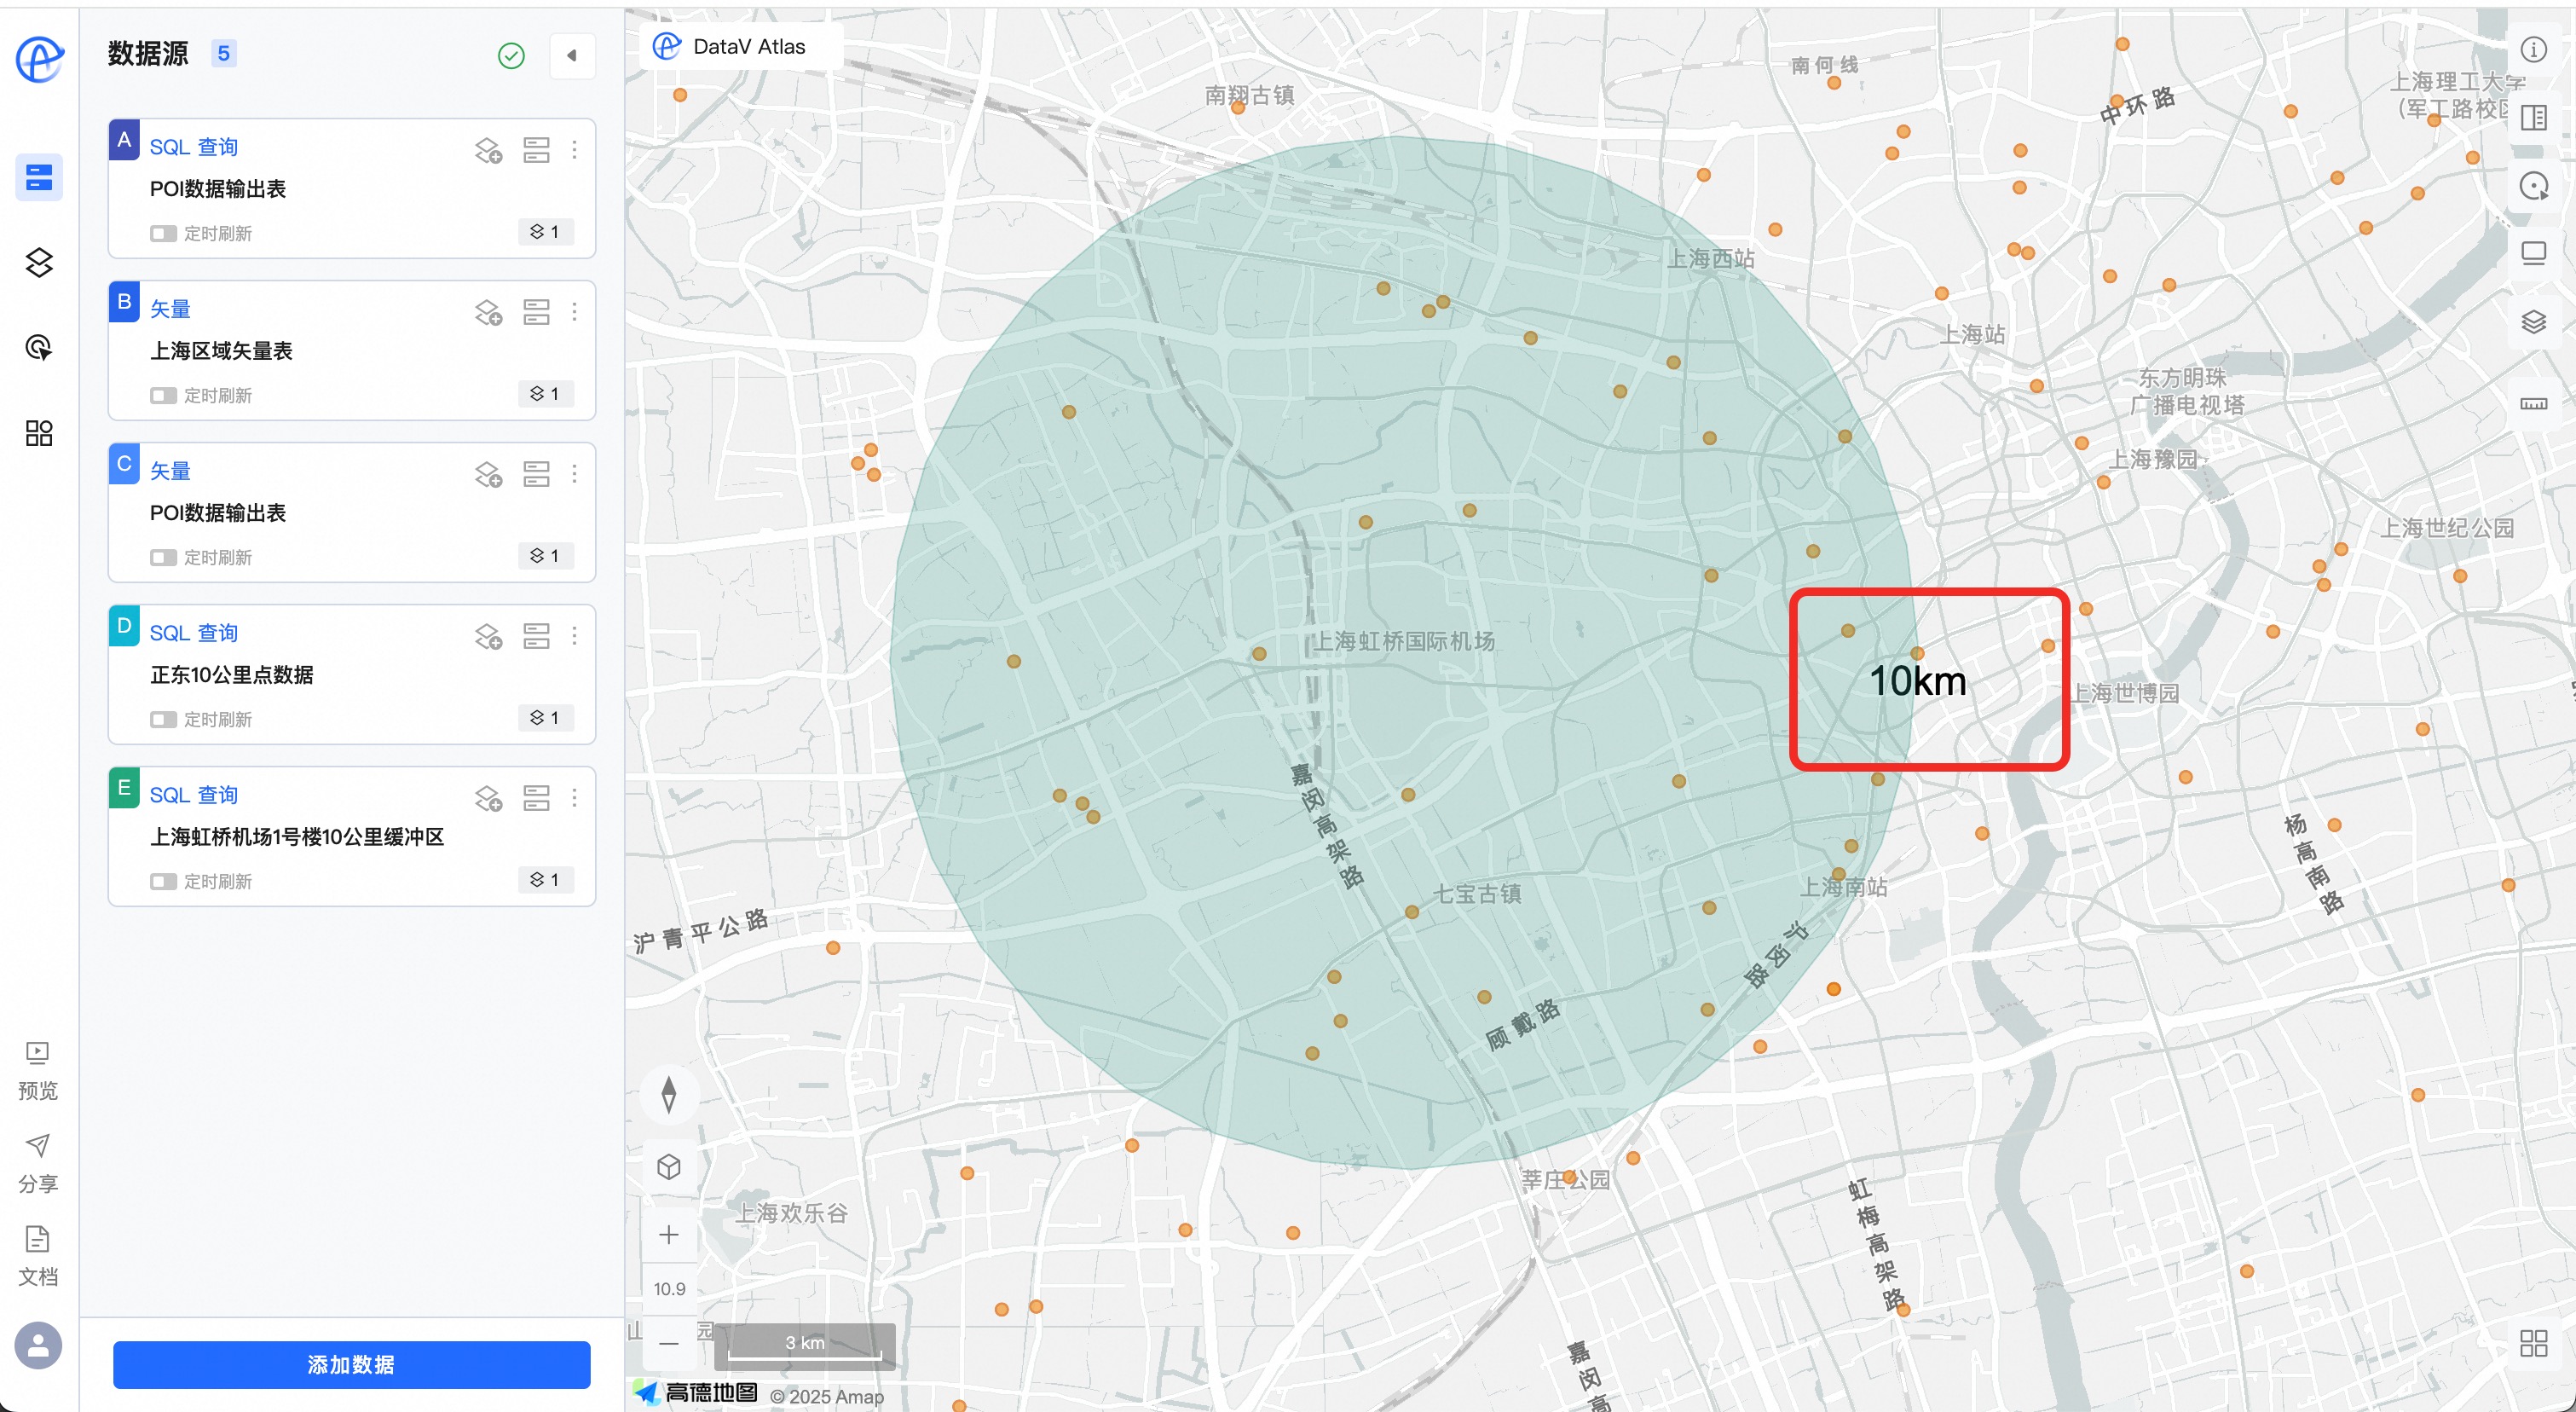
Task: Click the data source icon in left sidebar
Action: coord(39,178)
